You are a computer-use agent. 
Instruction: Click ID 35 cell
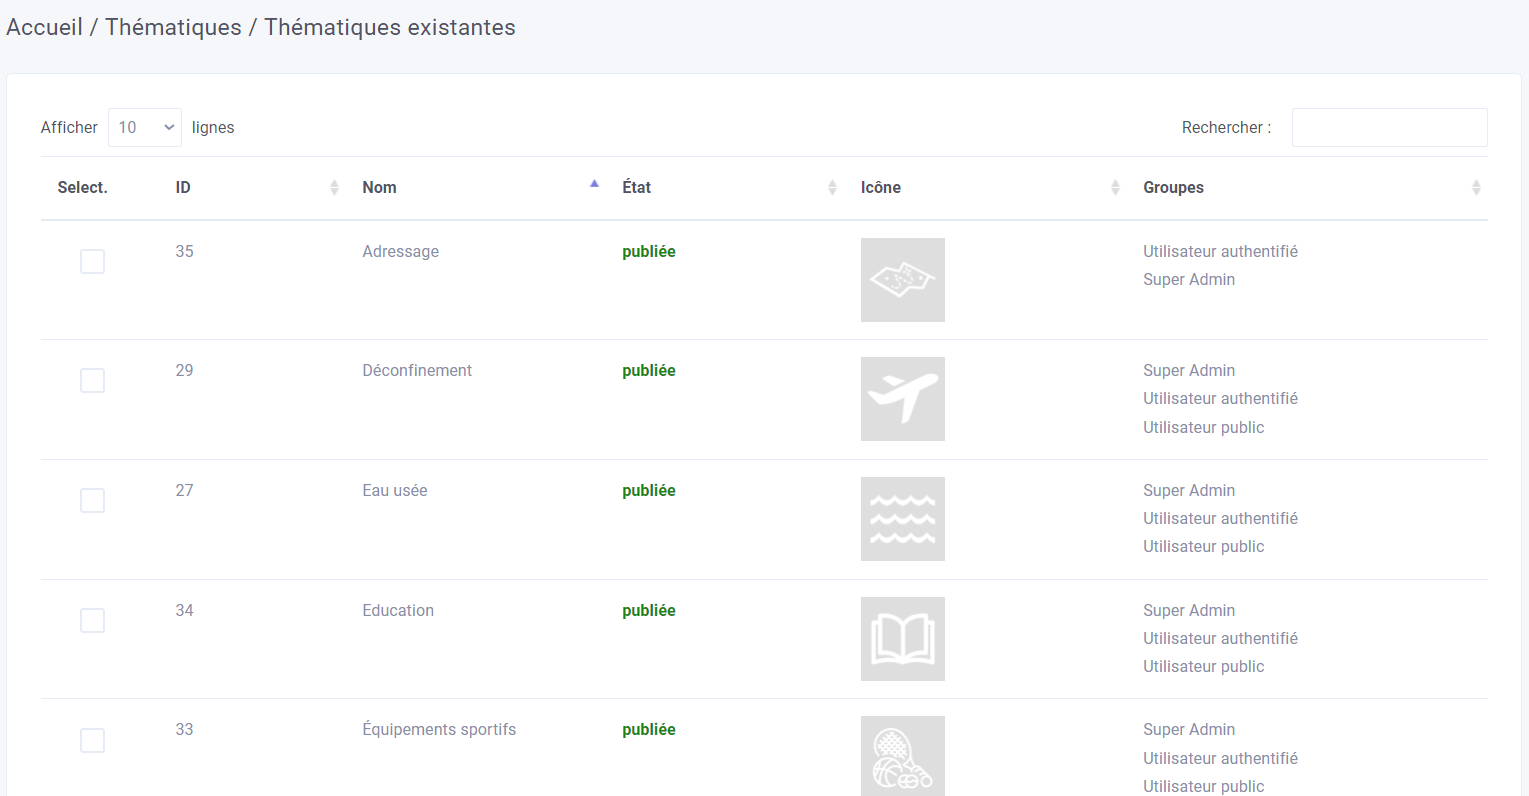click(x=184, y=251)
